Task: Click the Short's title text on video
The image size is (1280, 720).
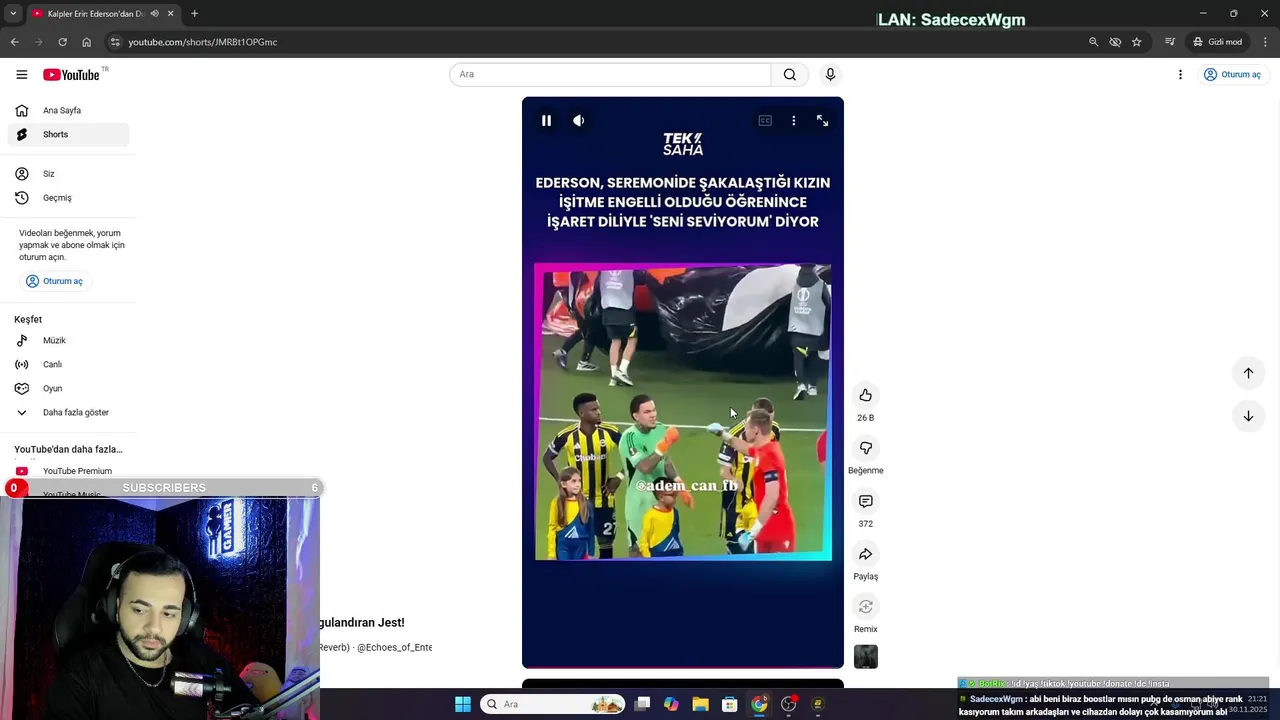Action: tap(683, 202)
